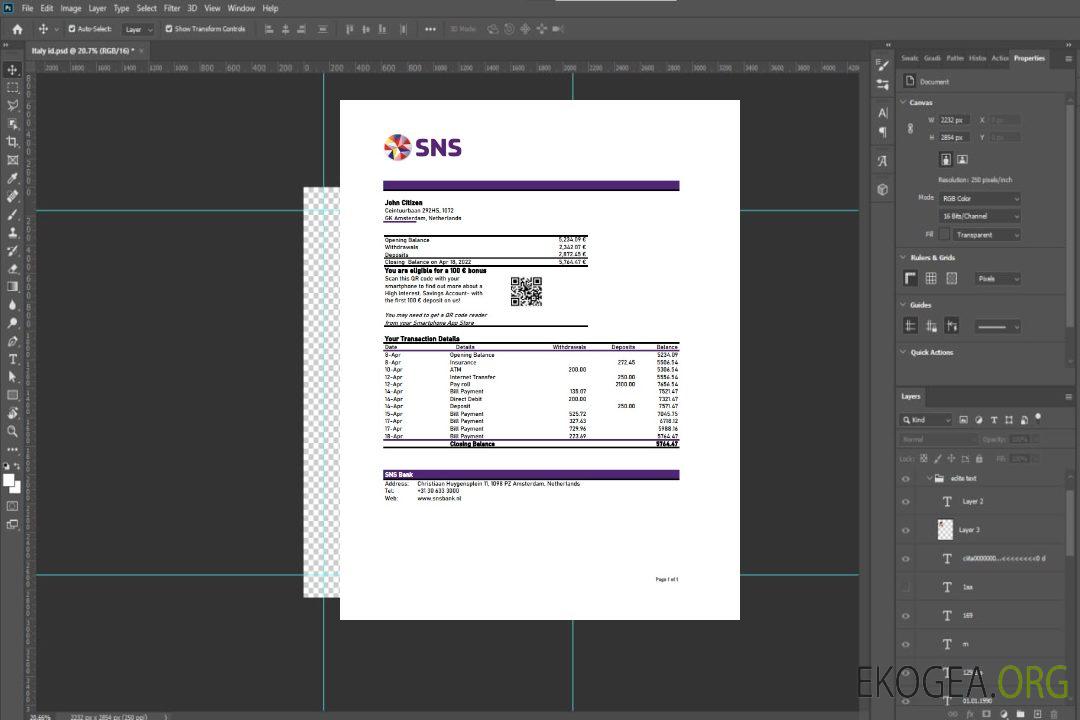The height and width of the screenshot is (720, 1080).
Task: Switch to the Actions panel tab
Action: (1000, 58)
